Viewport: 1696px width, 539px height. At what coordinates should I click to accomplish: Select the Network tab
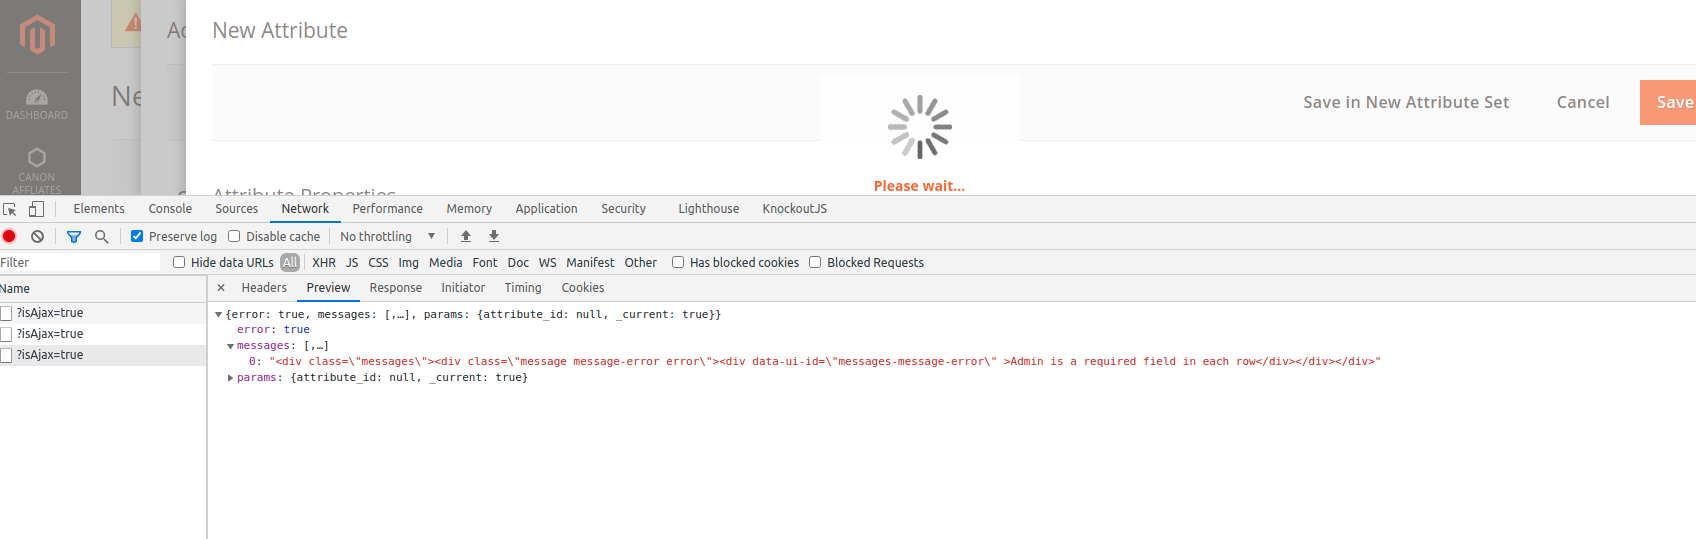[305, 209]
